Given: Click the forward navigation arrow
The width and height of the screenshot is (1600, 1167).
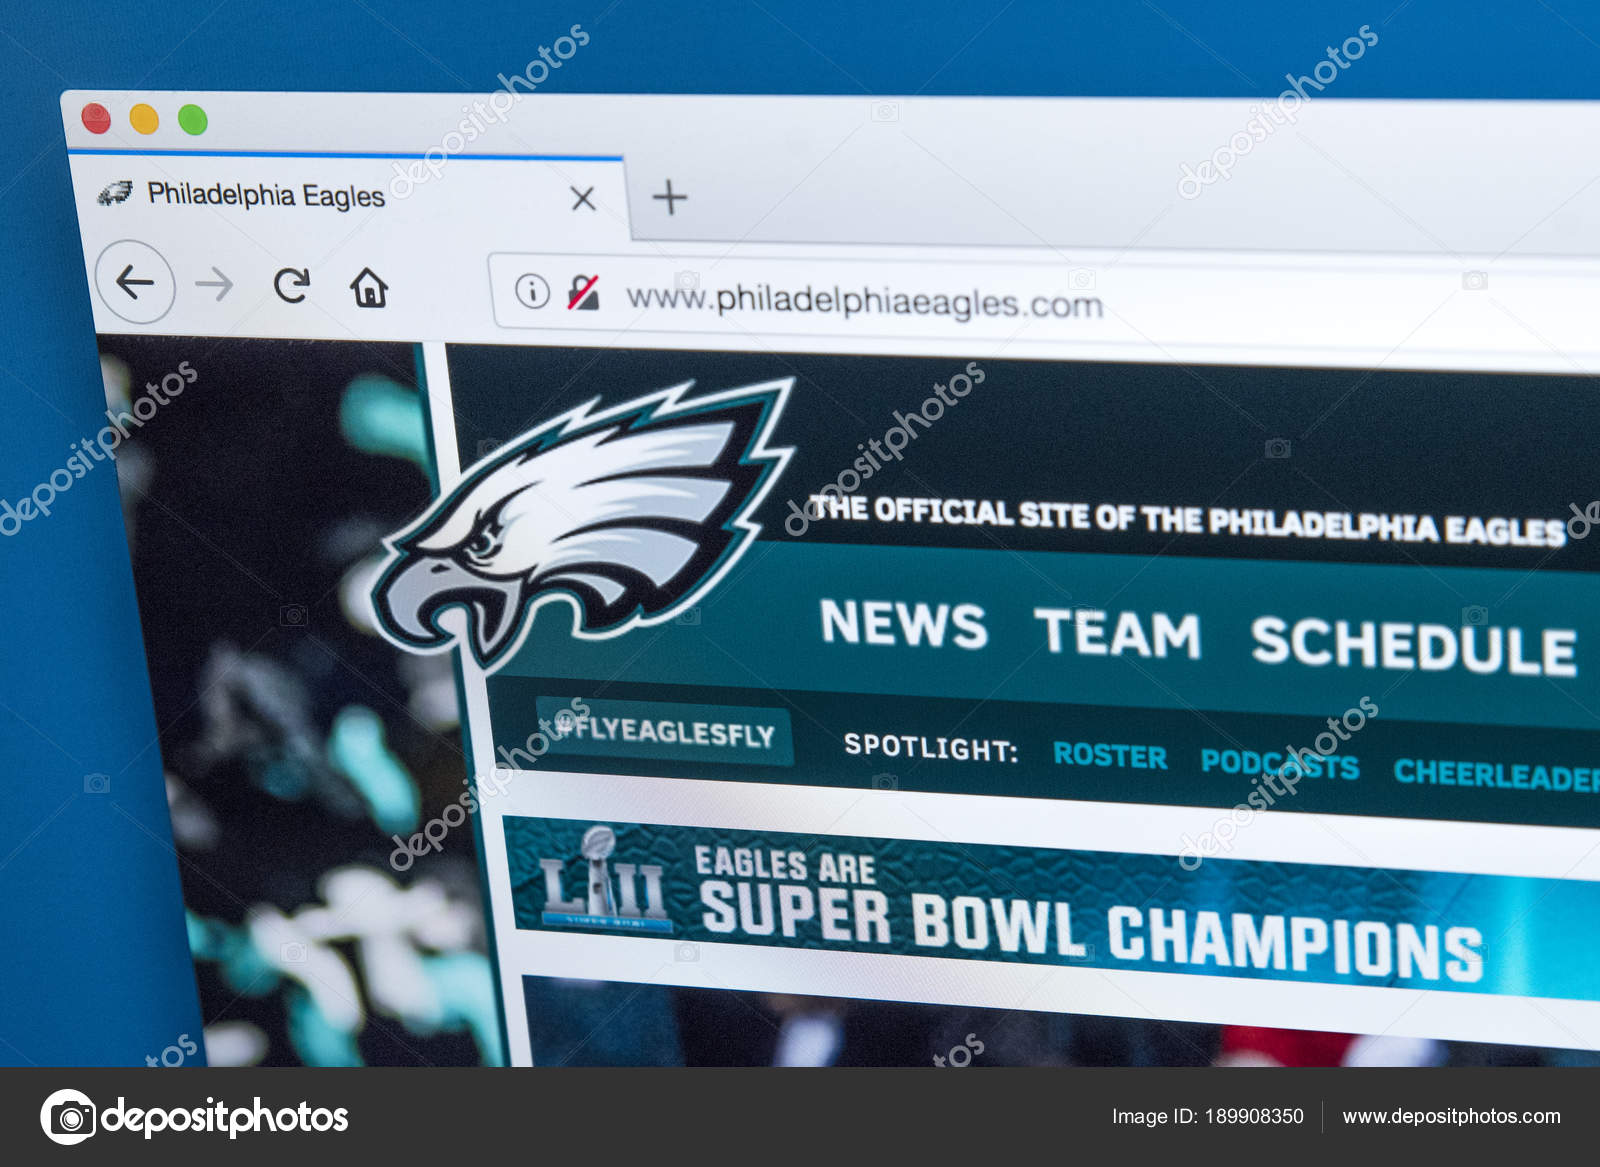Looking at the screenshot, I should click(x=213, y=286).
